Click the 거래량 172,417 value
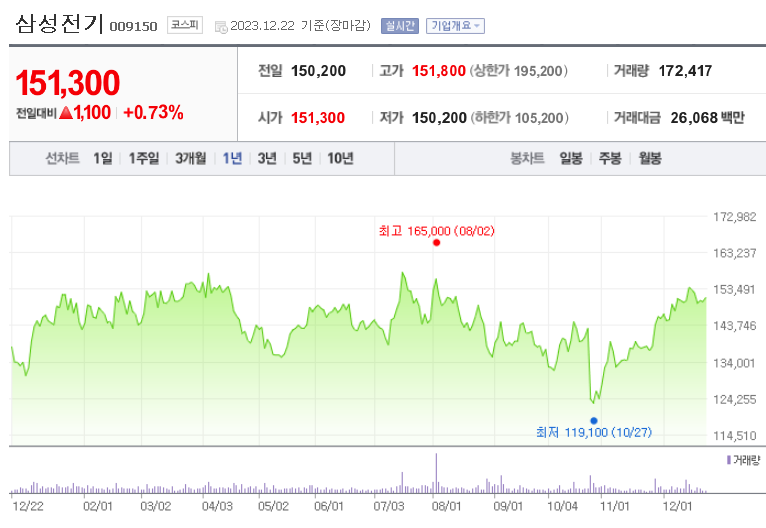Screen dimensions: 766x528 [685, 71]
